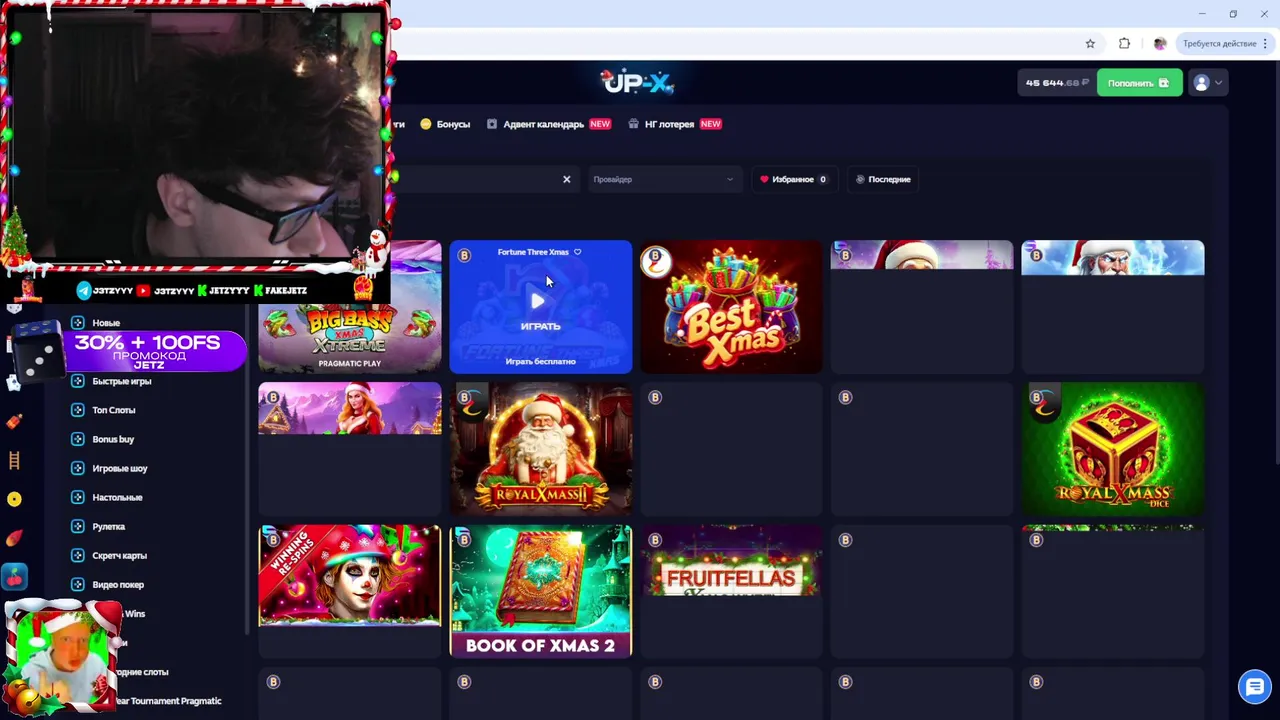Bookmark this page with the star icon

click(1090, 43)
